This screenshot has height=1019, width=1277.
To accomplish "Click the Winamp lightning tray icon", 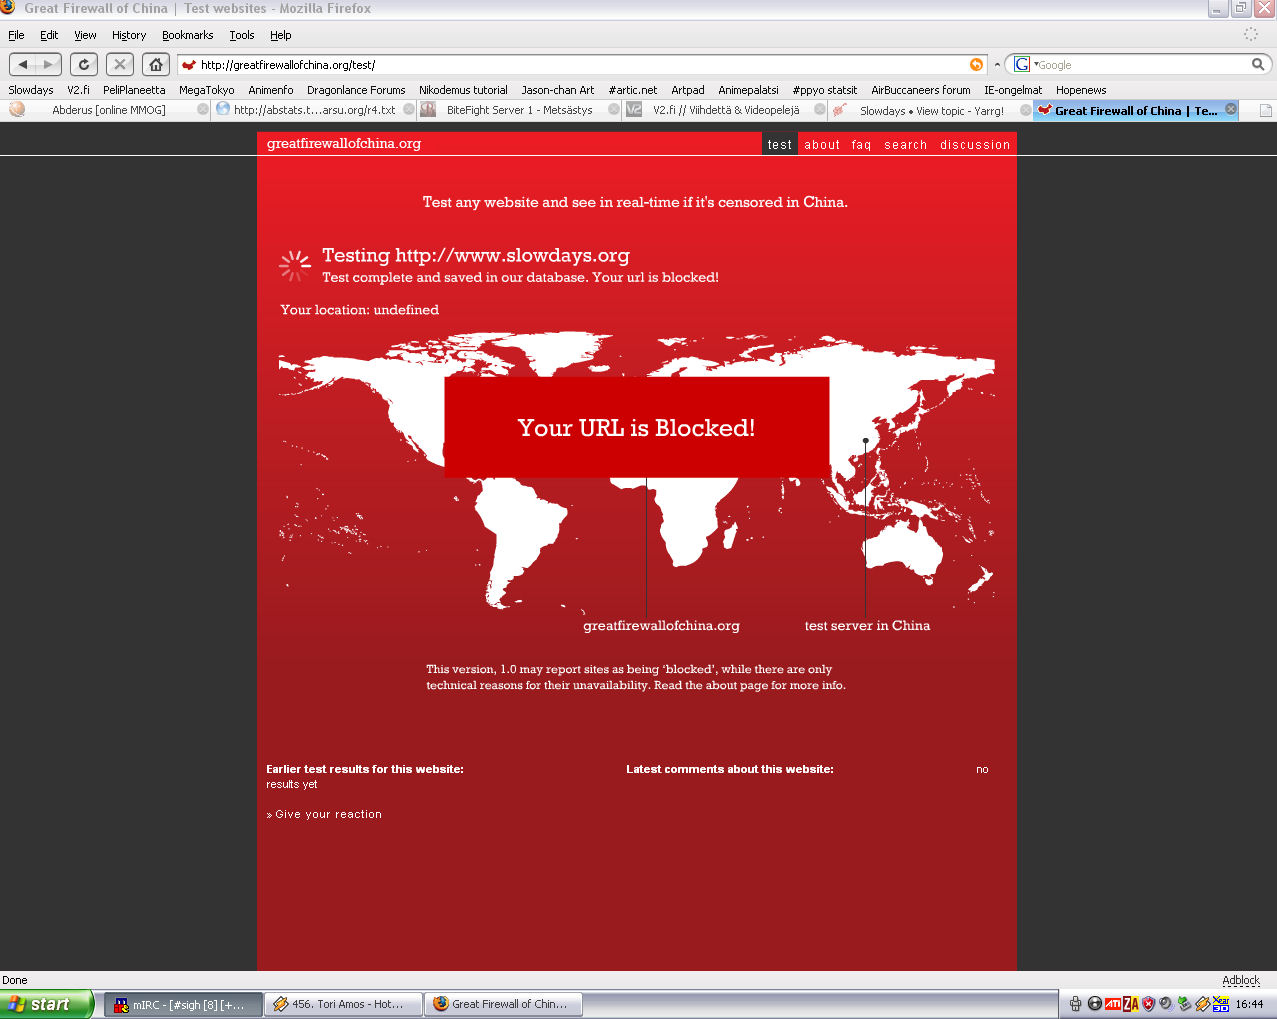I will [1203, 1004].
